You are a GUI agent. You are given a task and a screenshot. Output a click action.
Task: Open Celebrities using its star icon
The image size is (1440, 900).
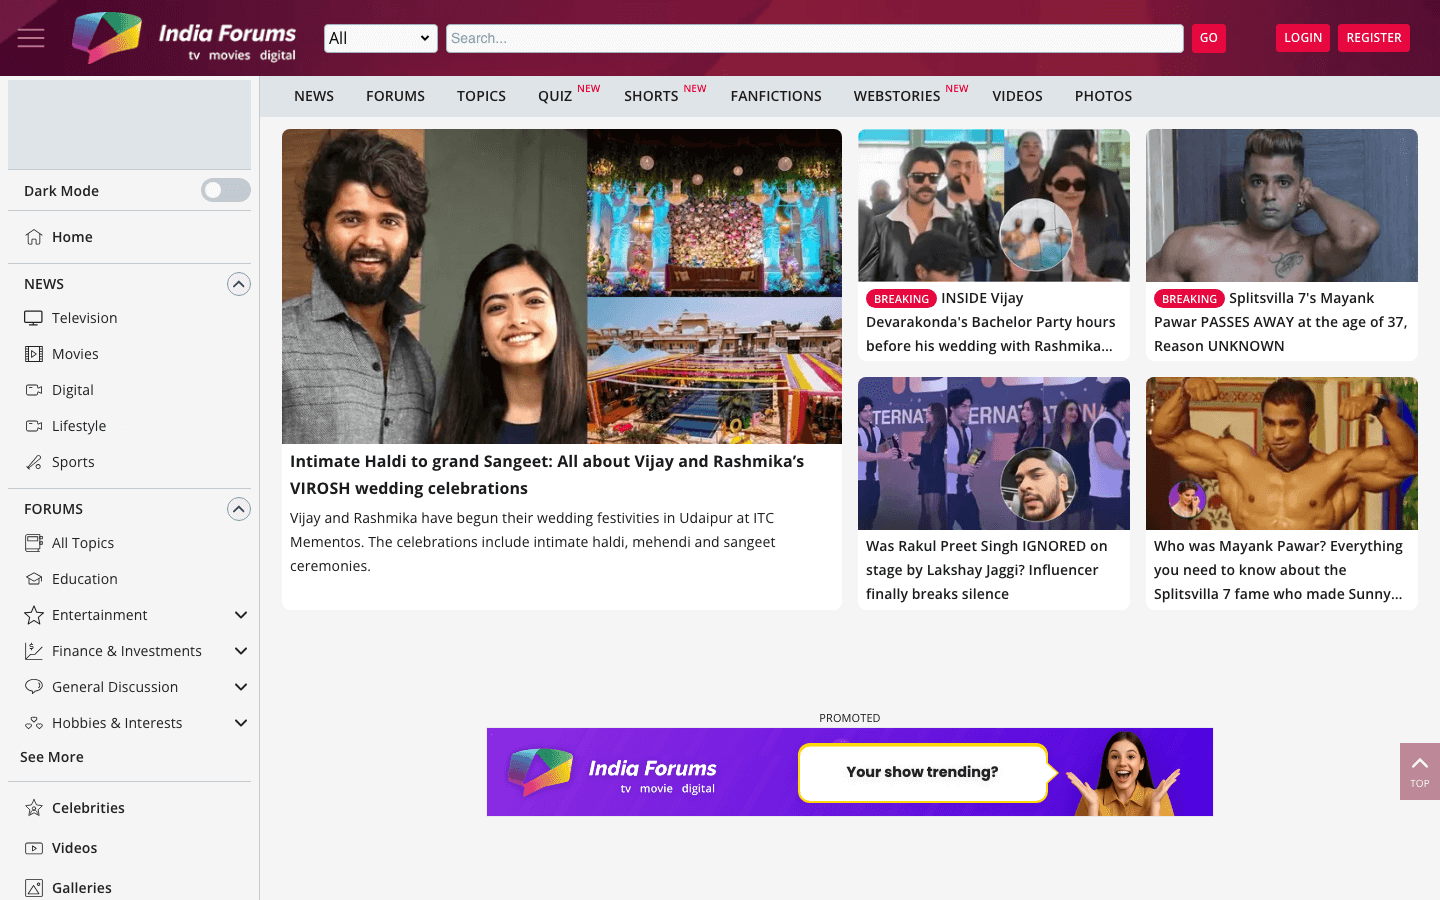pyautogui.click(x=33, y=807)
